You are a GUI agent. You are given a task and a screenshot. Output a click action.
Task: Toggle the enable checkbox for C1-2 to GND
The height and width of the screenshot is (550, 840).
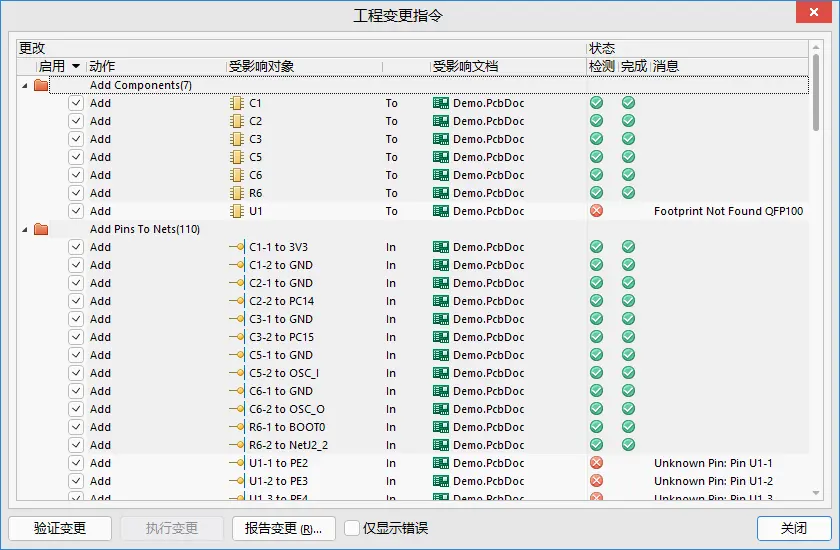coord(76,265)
